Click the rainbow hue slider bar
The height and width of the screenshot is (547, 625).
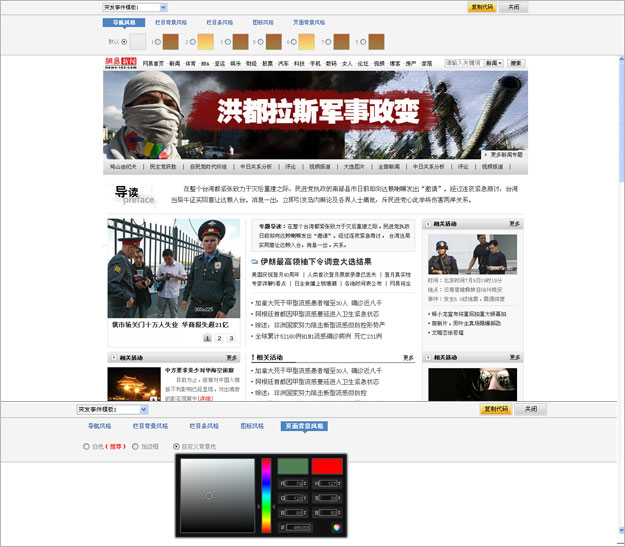point(266,496)
